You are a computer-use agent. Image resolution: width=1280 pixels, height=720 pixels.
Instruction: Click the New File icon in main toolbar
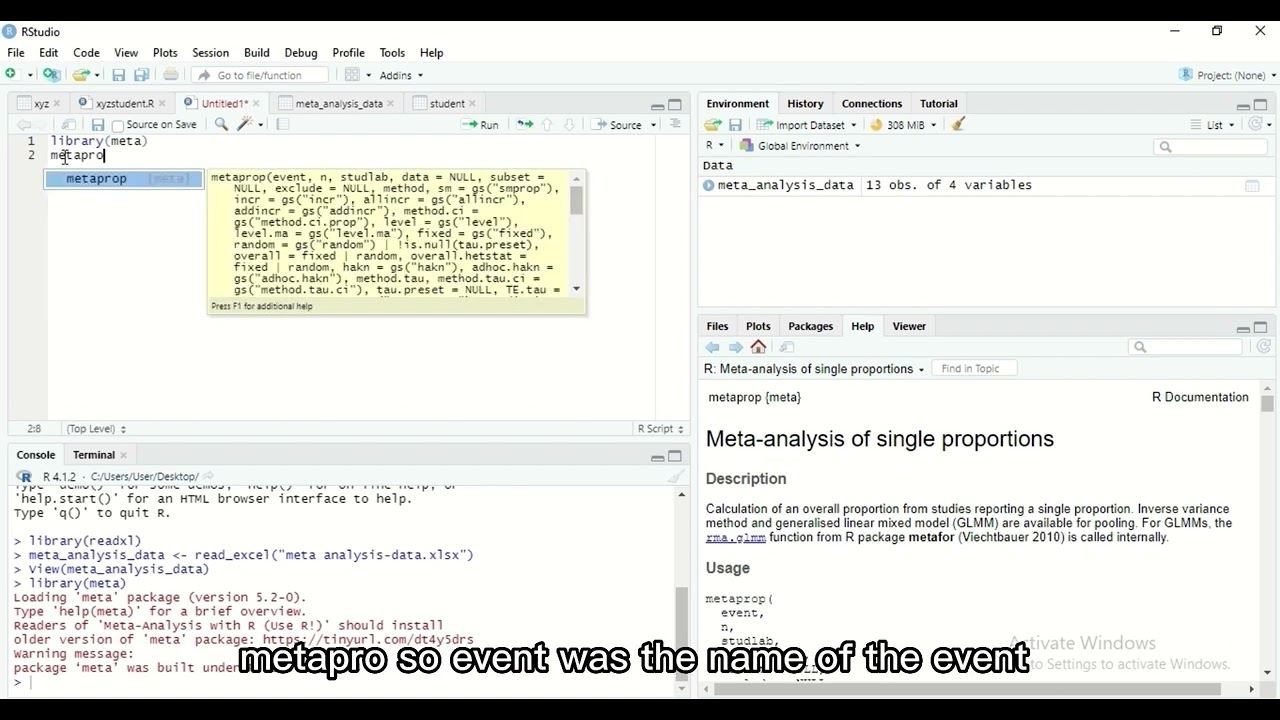(12, 75)
